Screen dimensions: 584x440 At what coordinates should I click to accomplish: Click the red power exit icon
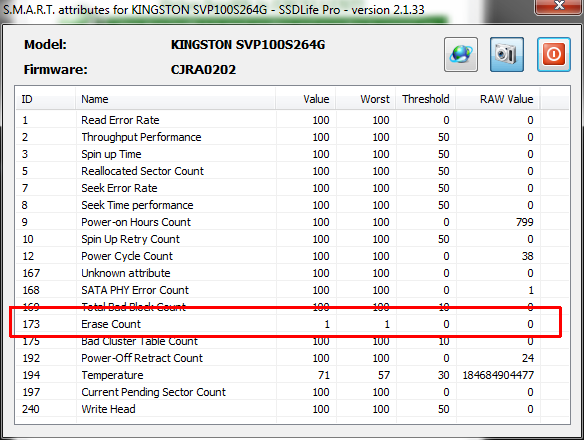[553, 54]
